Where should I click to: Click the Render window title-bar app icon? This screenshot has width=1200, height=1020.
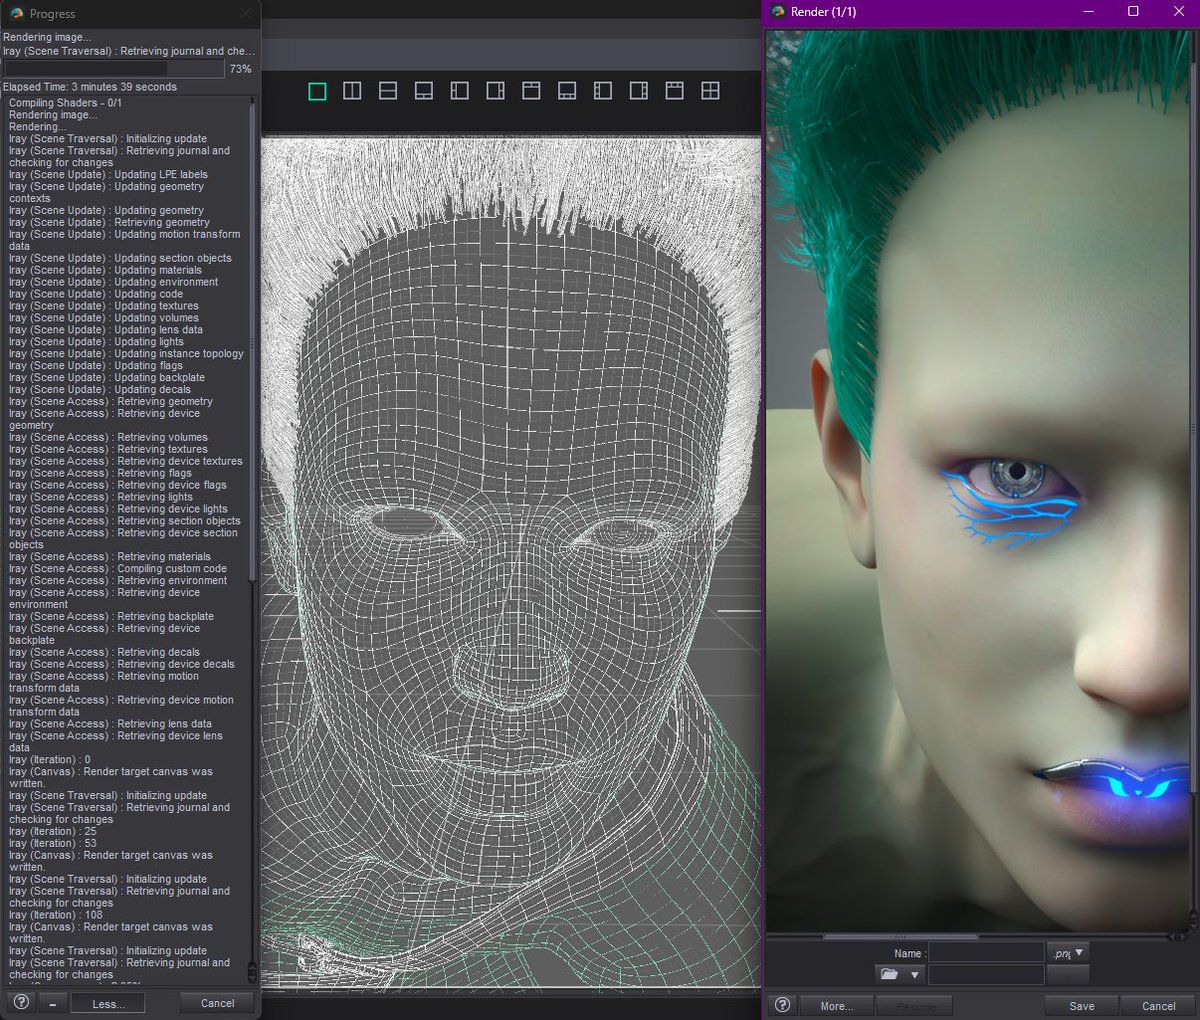click(778, 12)
